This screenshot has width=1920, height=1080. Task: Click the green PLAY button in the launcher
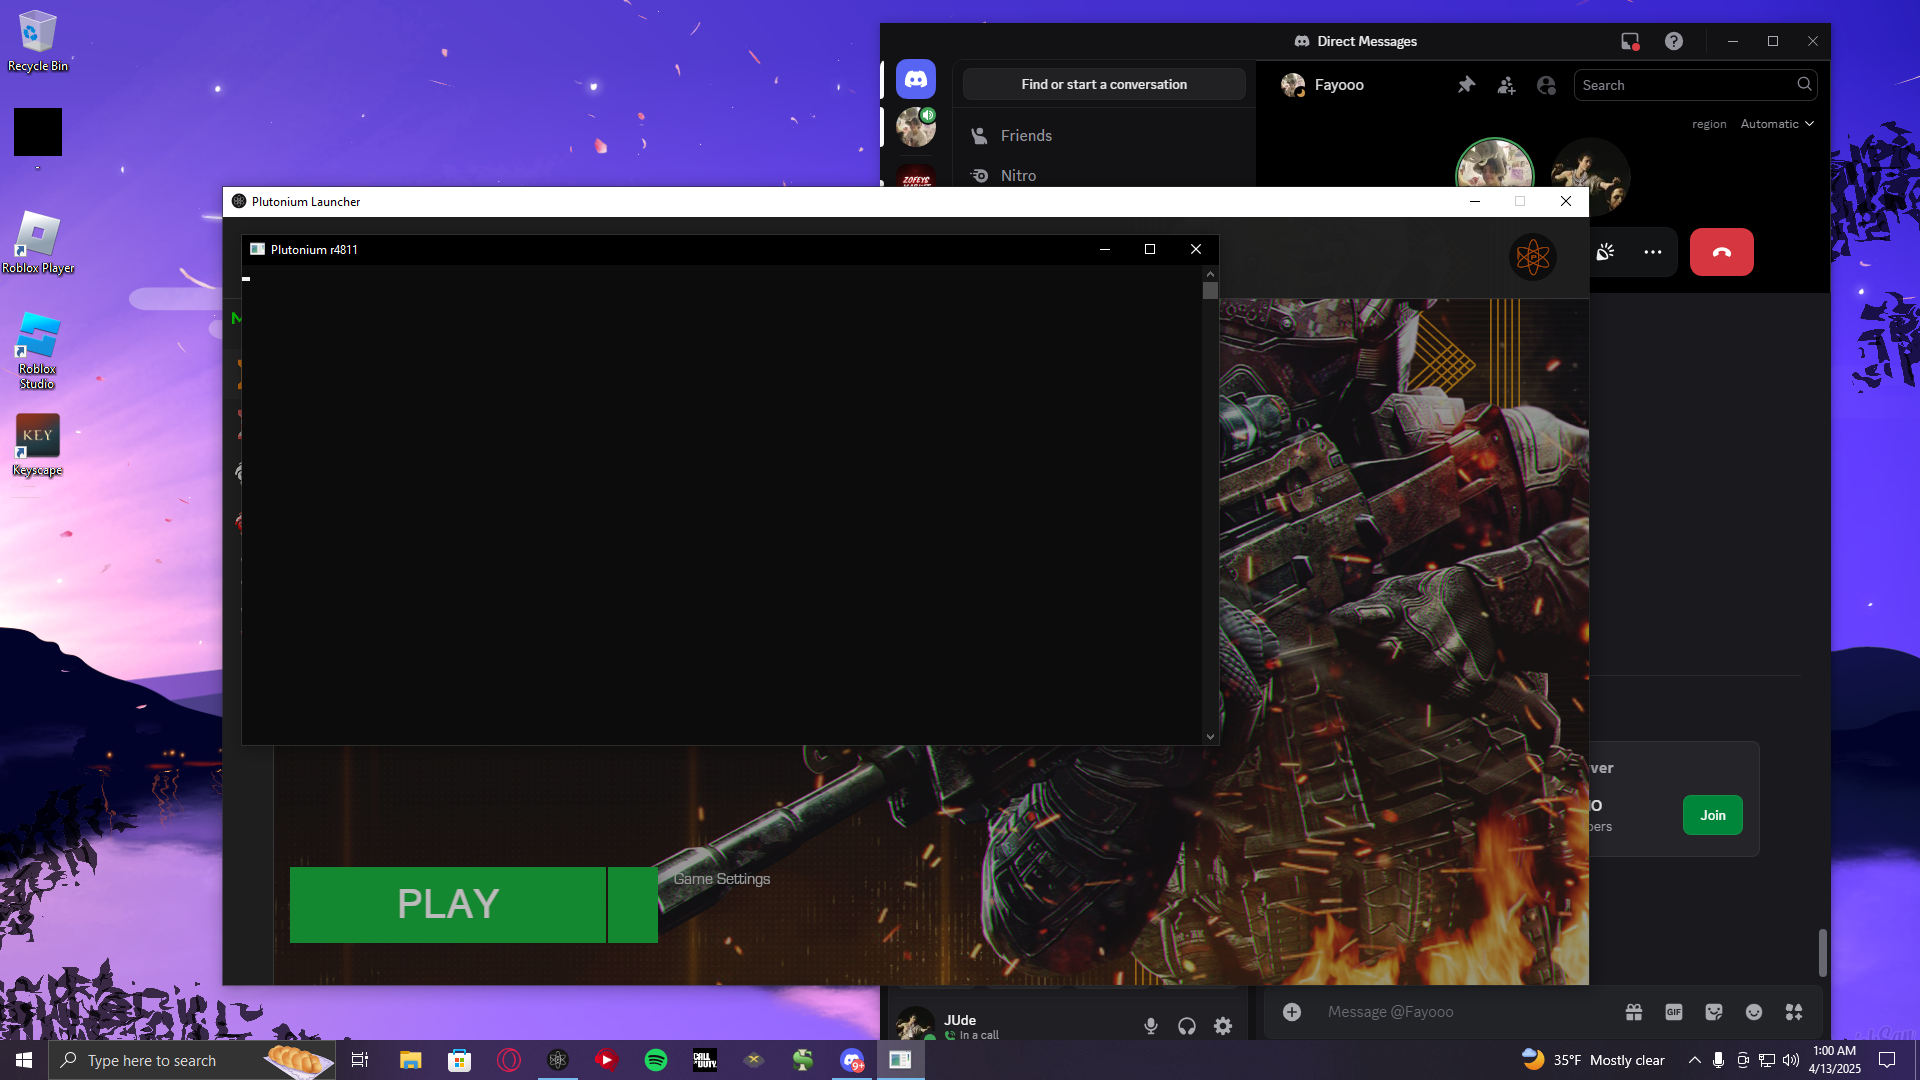[x=448, y=905]
